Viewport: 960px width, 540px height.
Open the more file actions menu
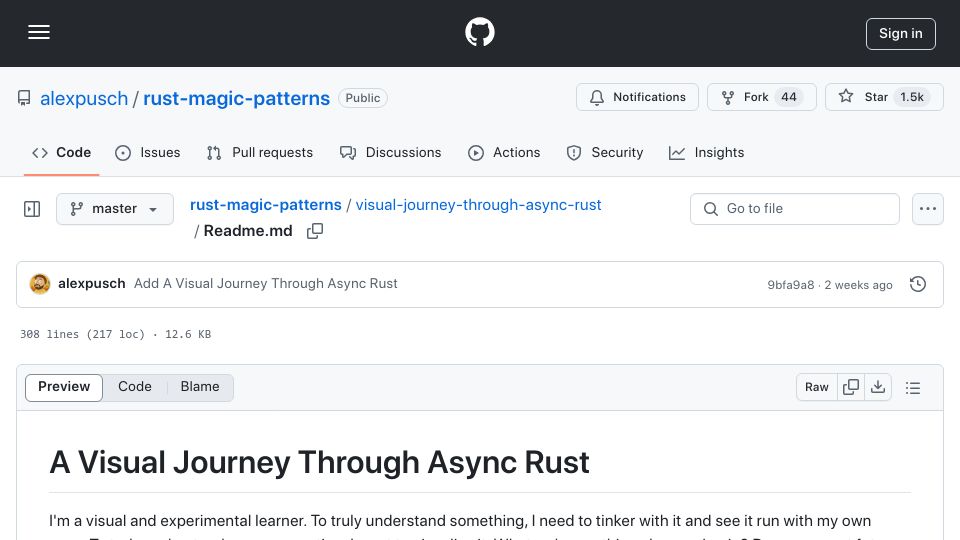pyautogui.click(x=928, y=209)
